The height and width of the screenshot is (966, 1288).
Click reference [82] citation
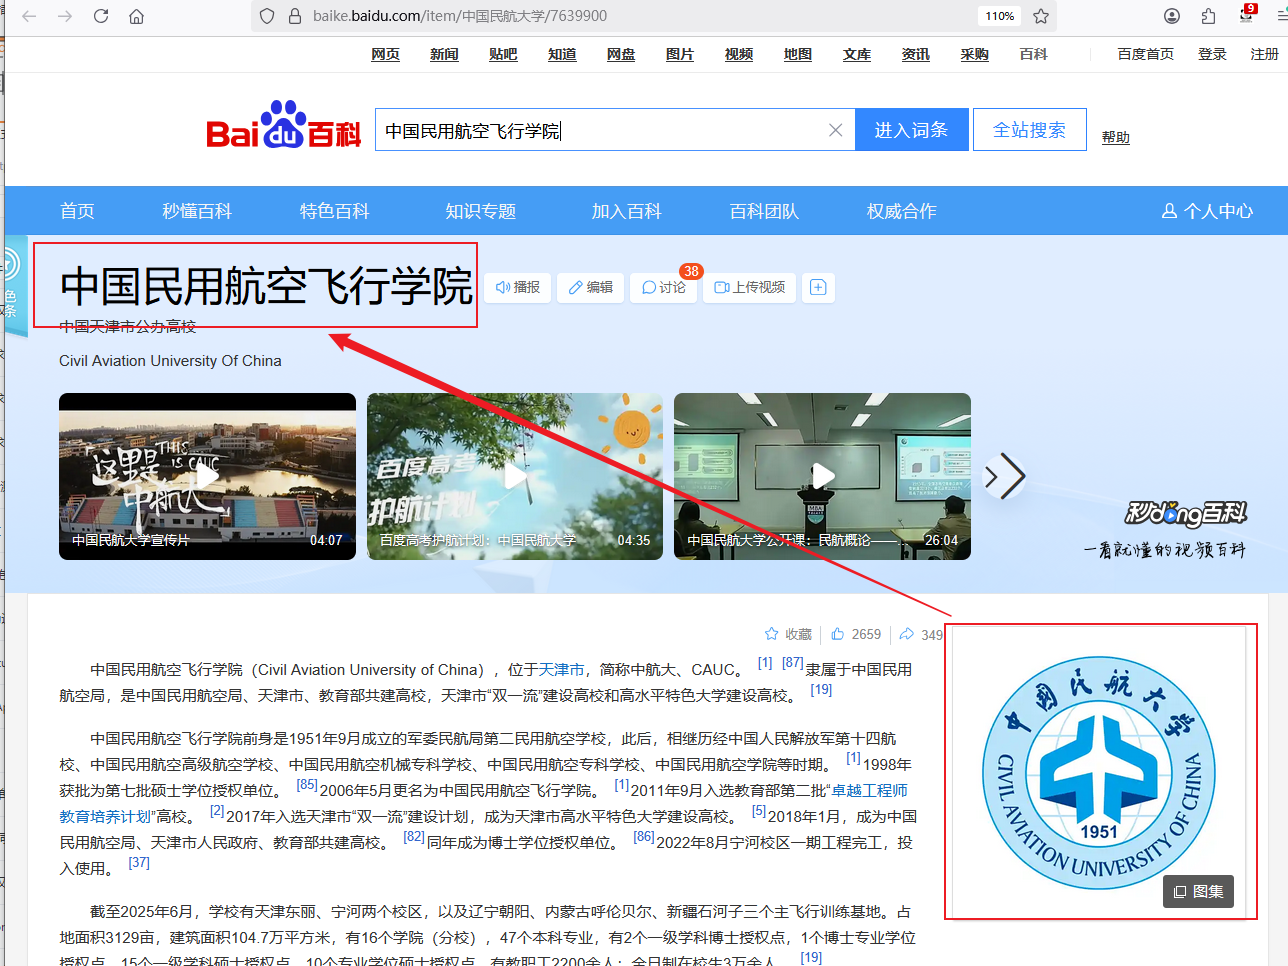point(414,837)
